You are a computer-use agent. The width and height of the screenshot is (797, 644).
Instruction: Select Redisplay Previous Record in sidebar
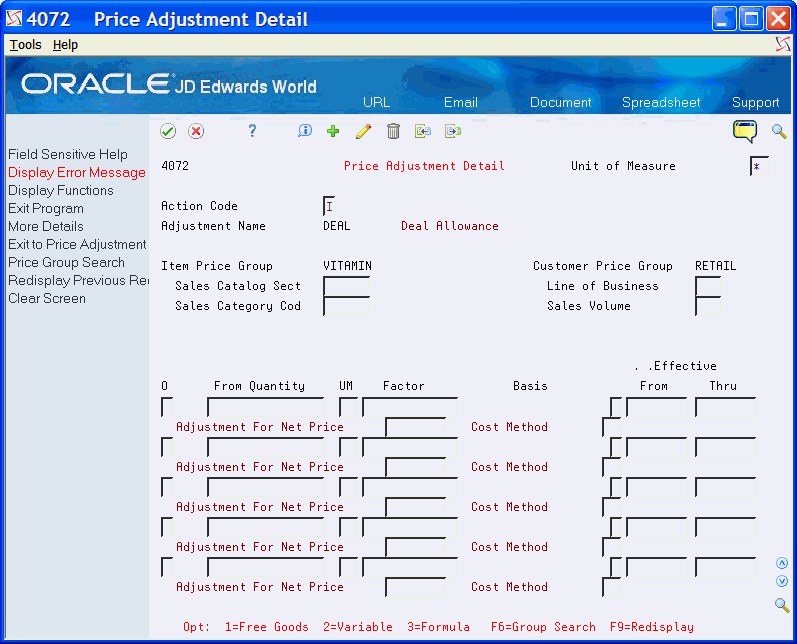tap(78, 280)
